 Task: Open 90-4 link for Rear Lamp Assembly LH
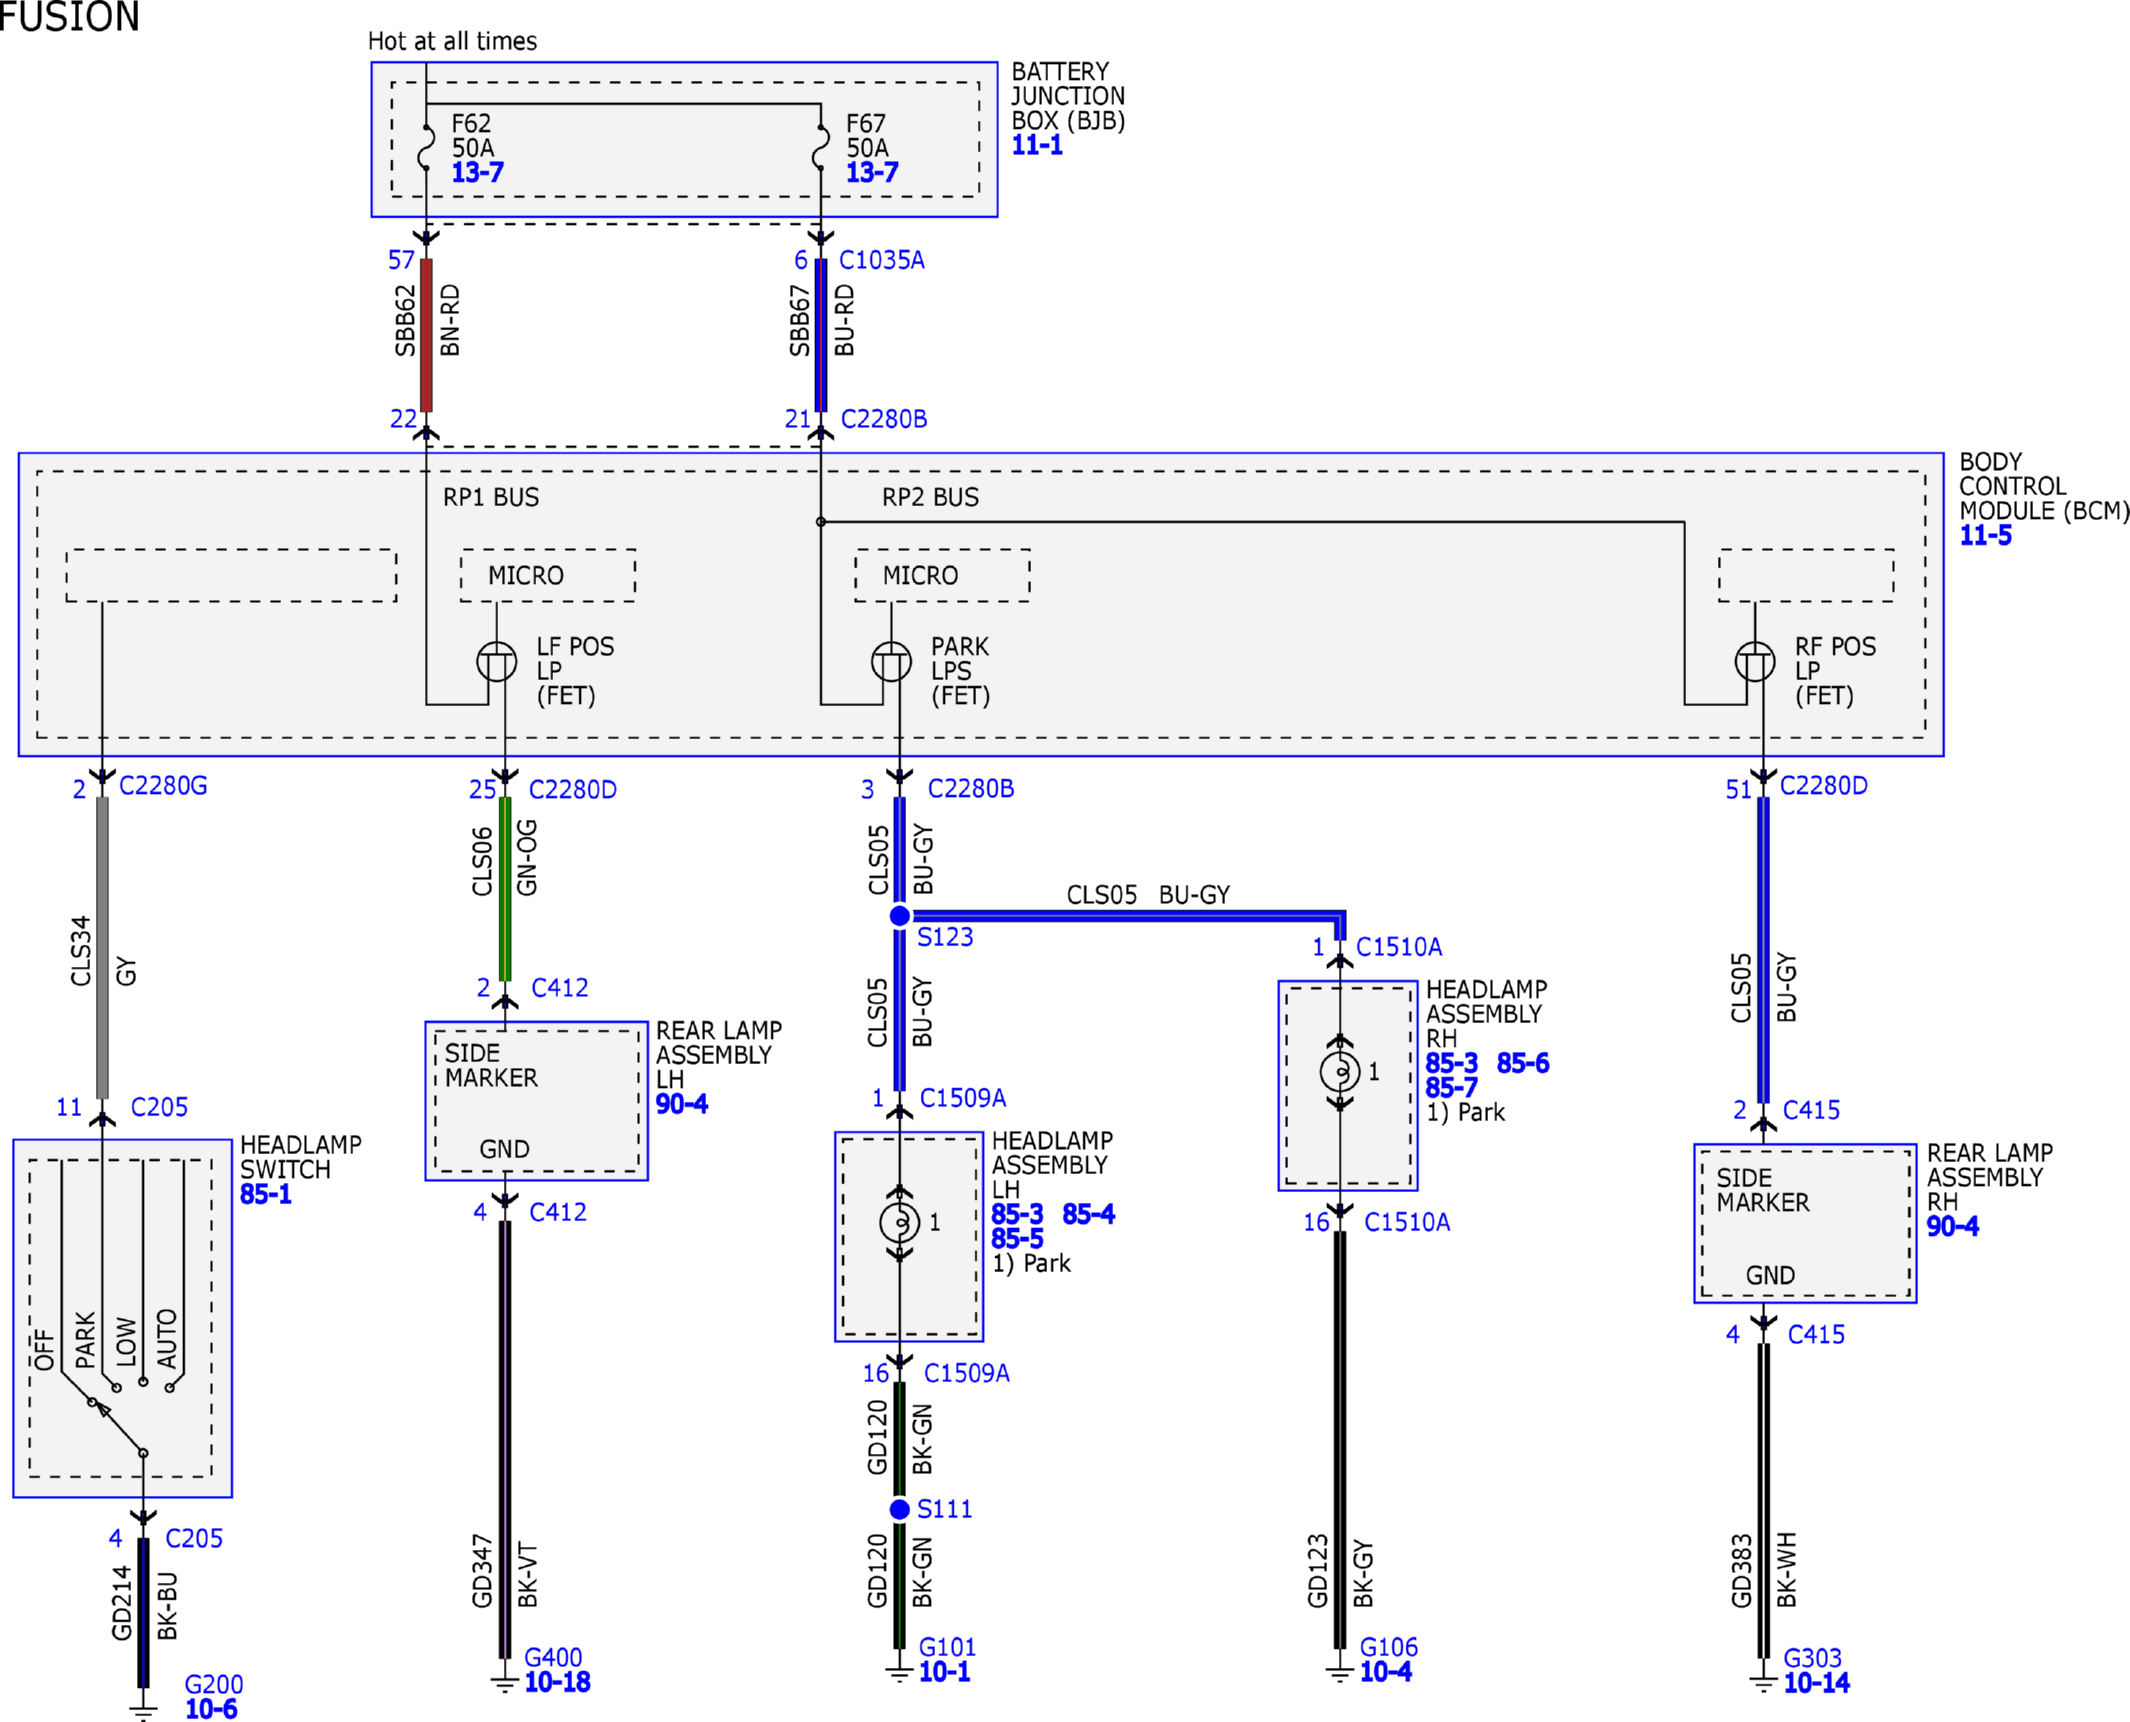[681, 1104]
